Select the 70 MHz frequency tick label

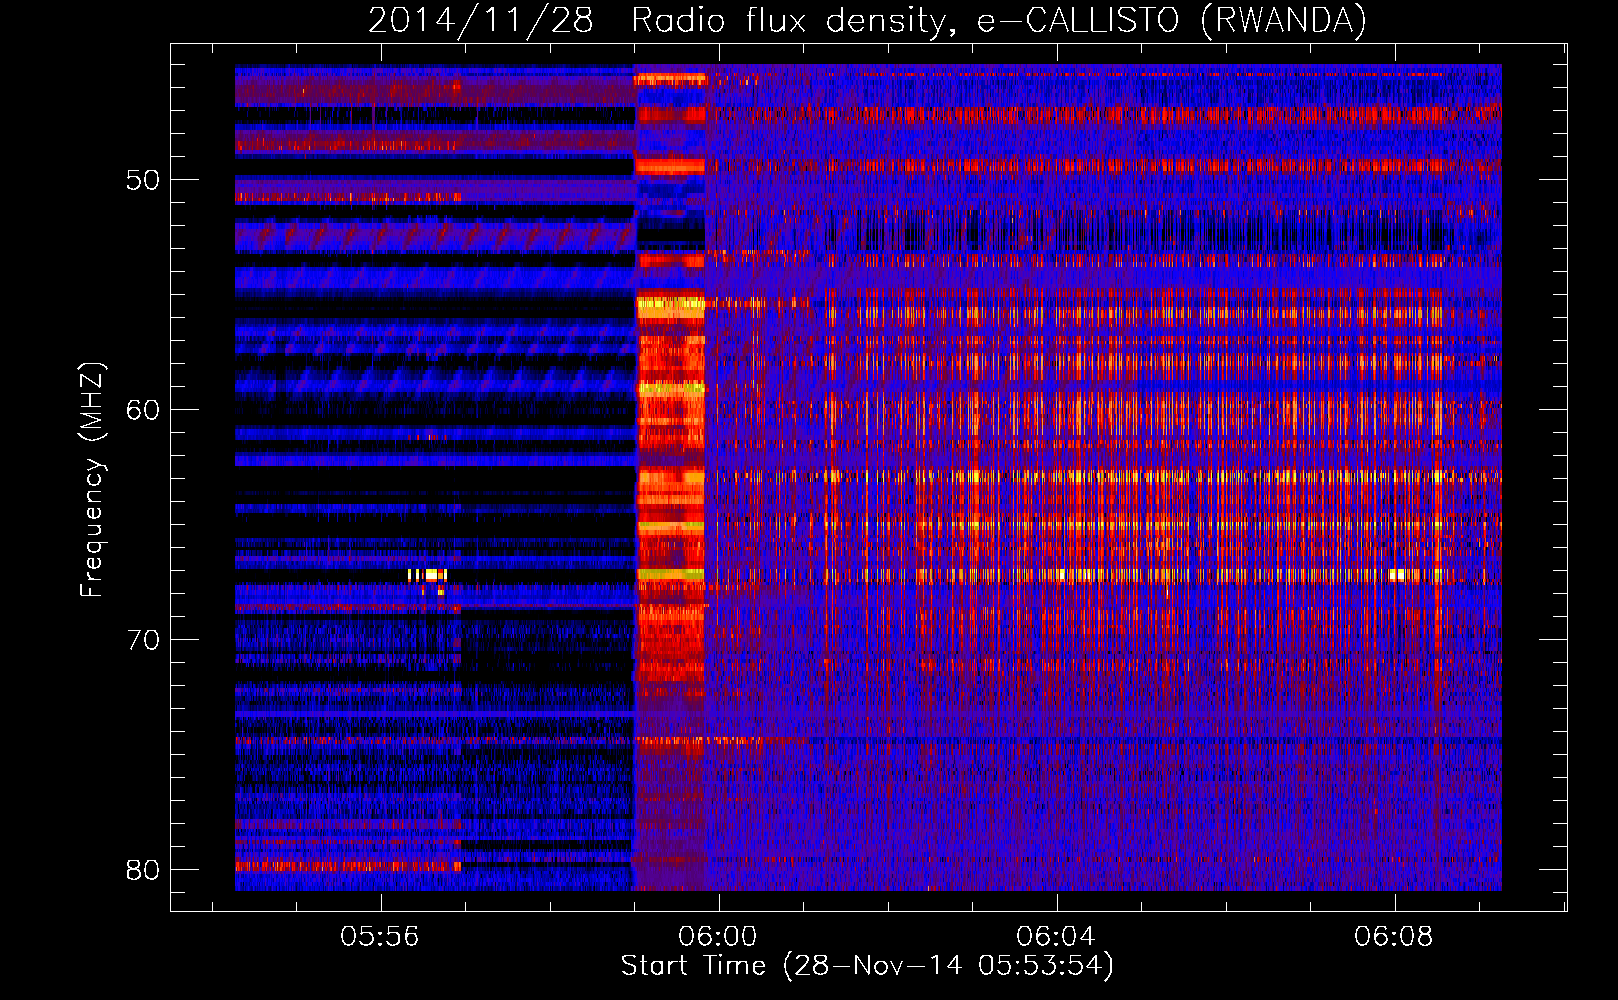click(x=143, y=640)
